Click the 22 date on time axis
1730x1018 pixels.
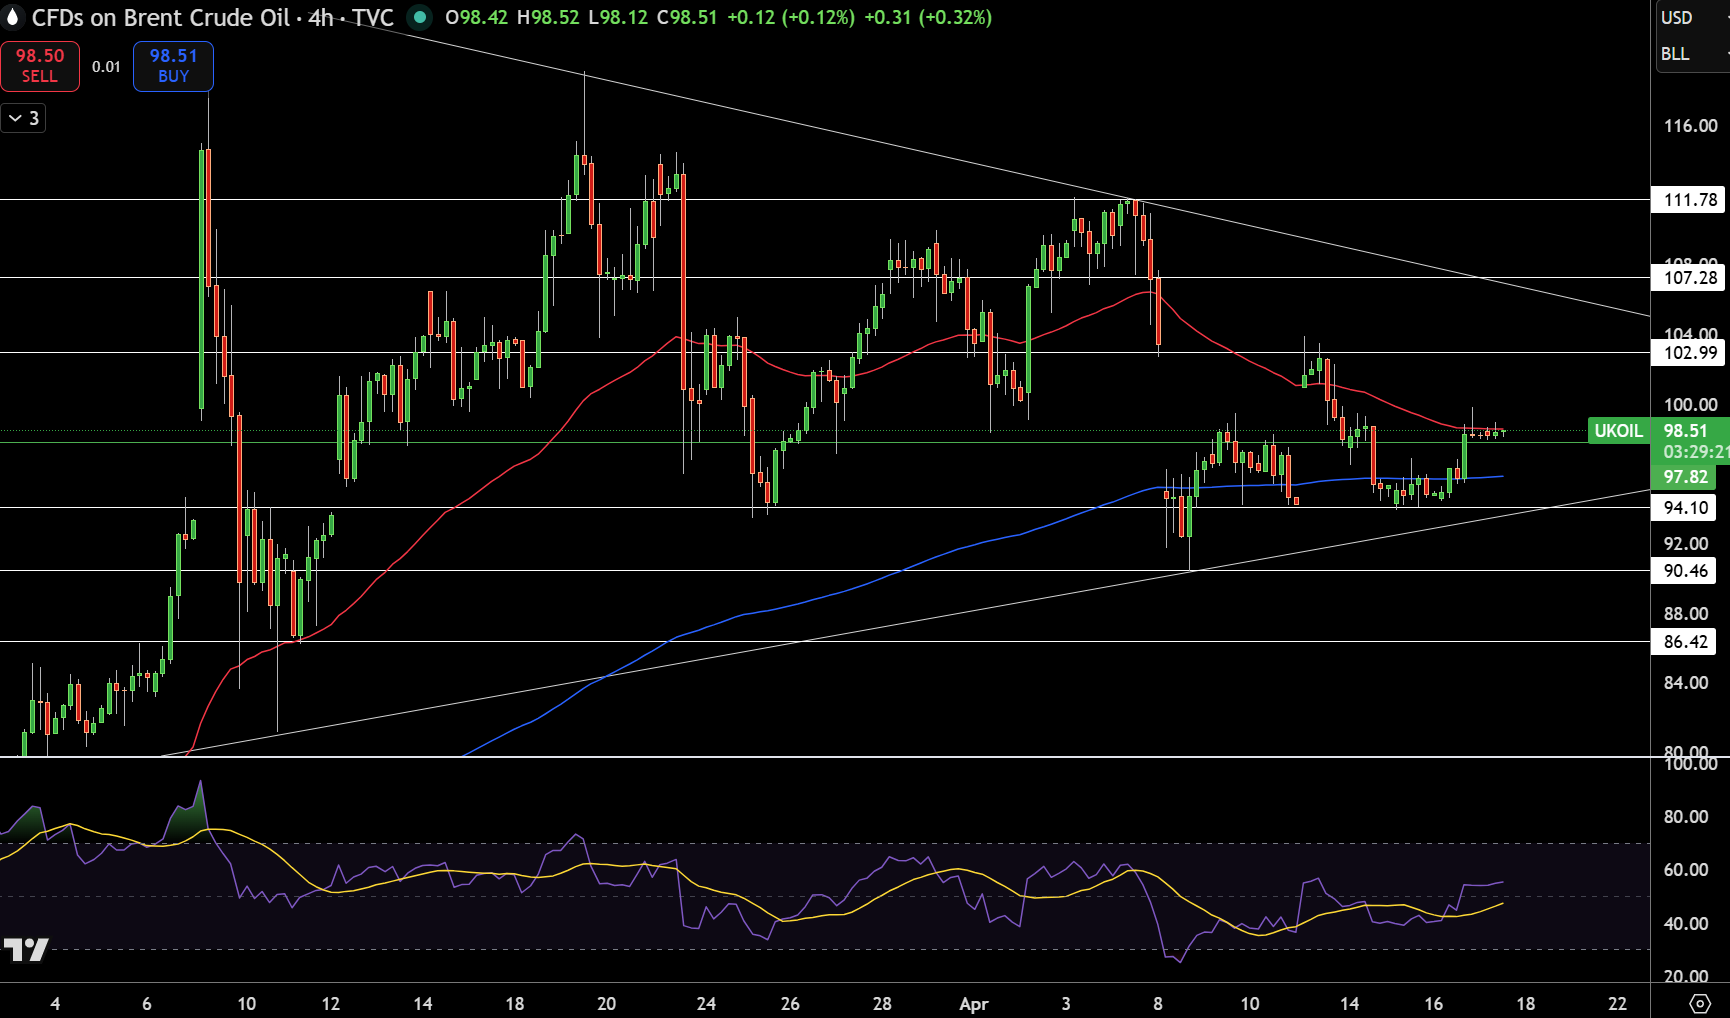pos(1617,1004)
